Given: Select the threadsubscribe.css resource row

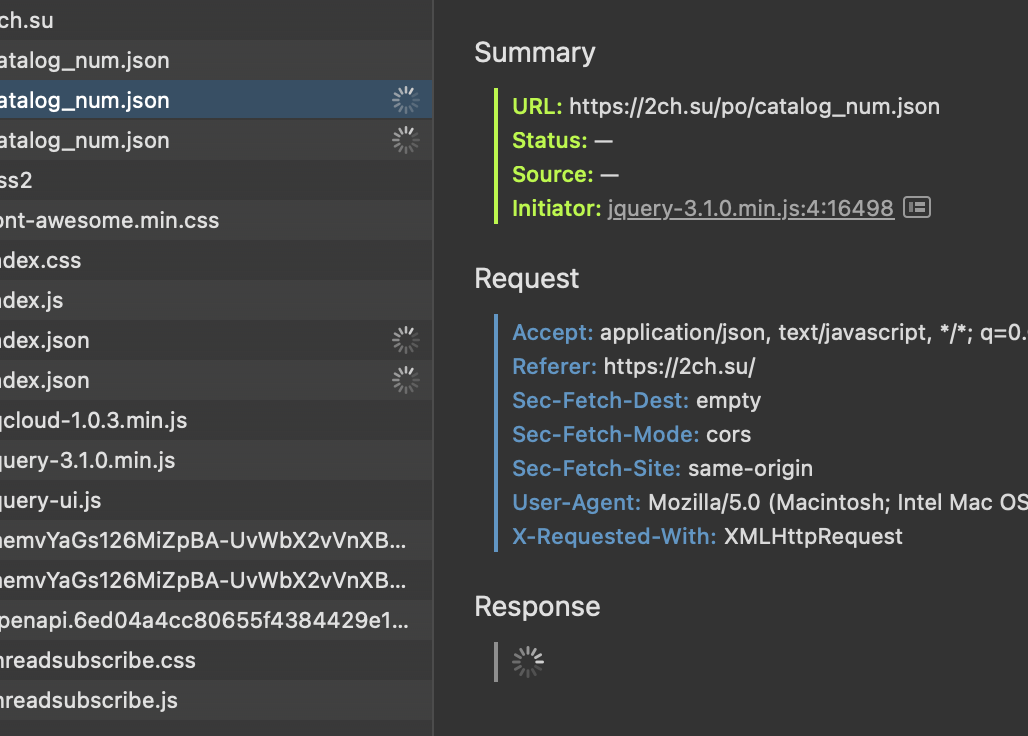Looking at the screenshot, I should click(97, 660).
